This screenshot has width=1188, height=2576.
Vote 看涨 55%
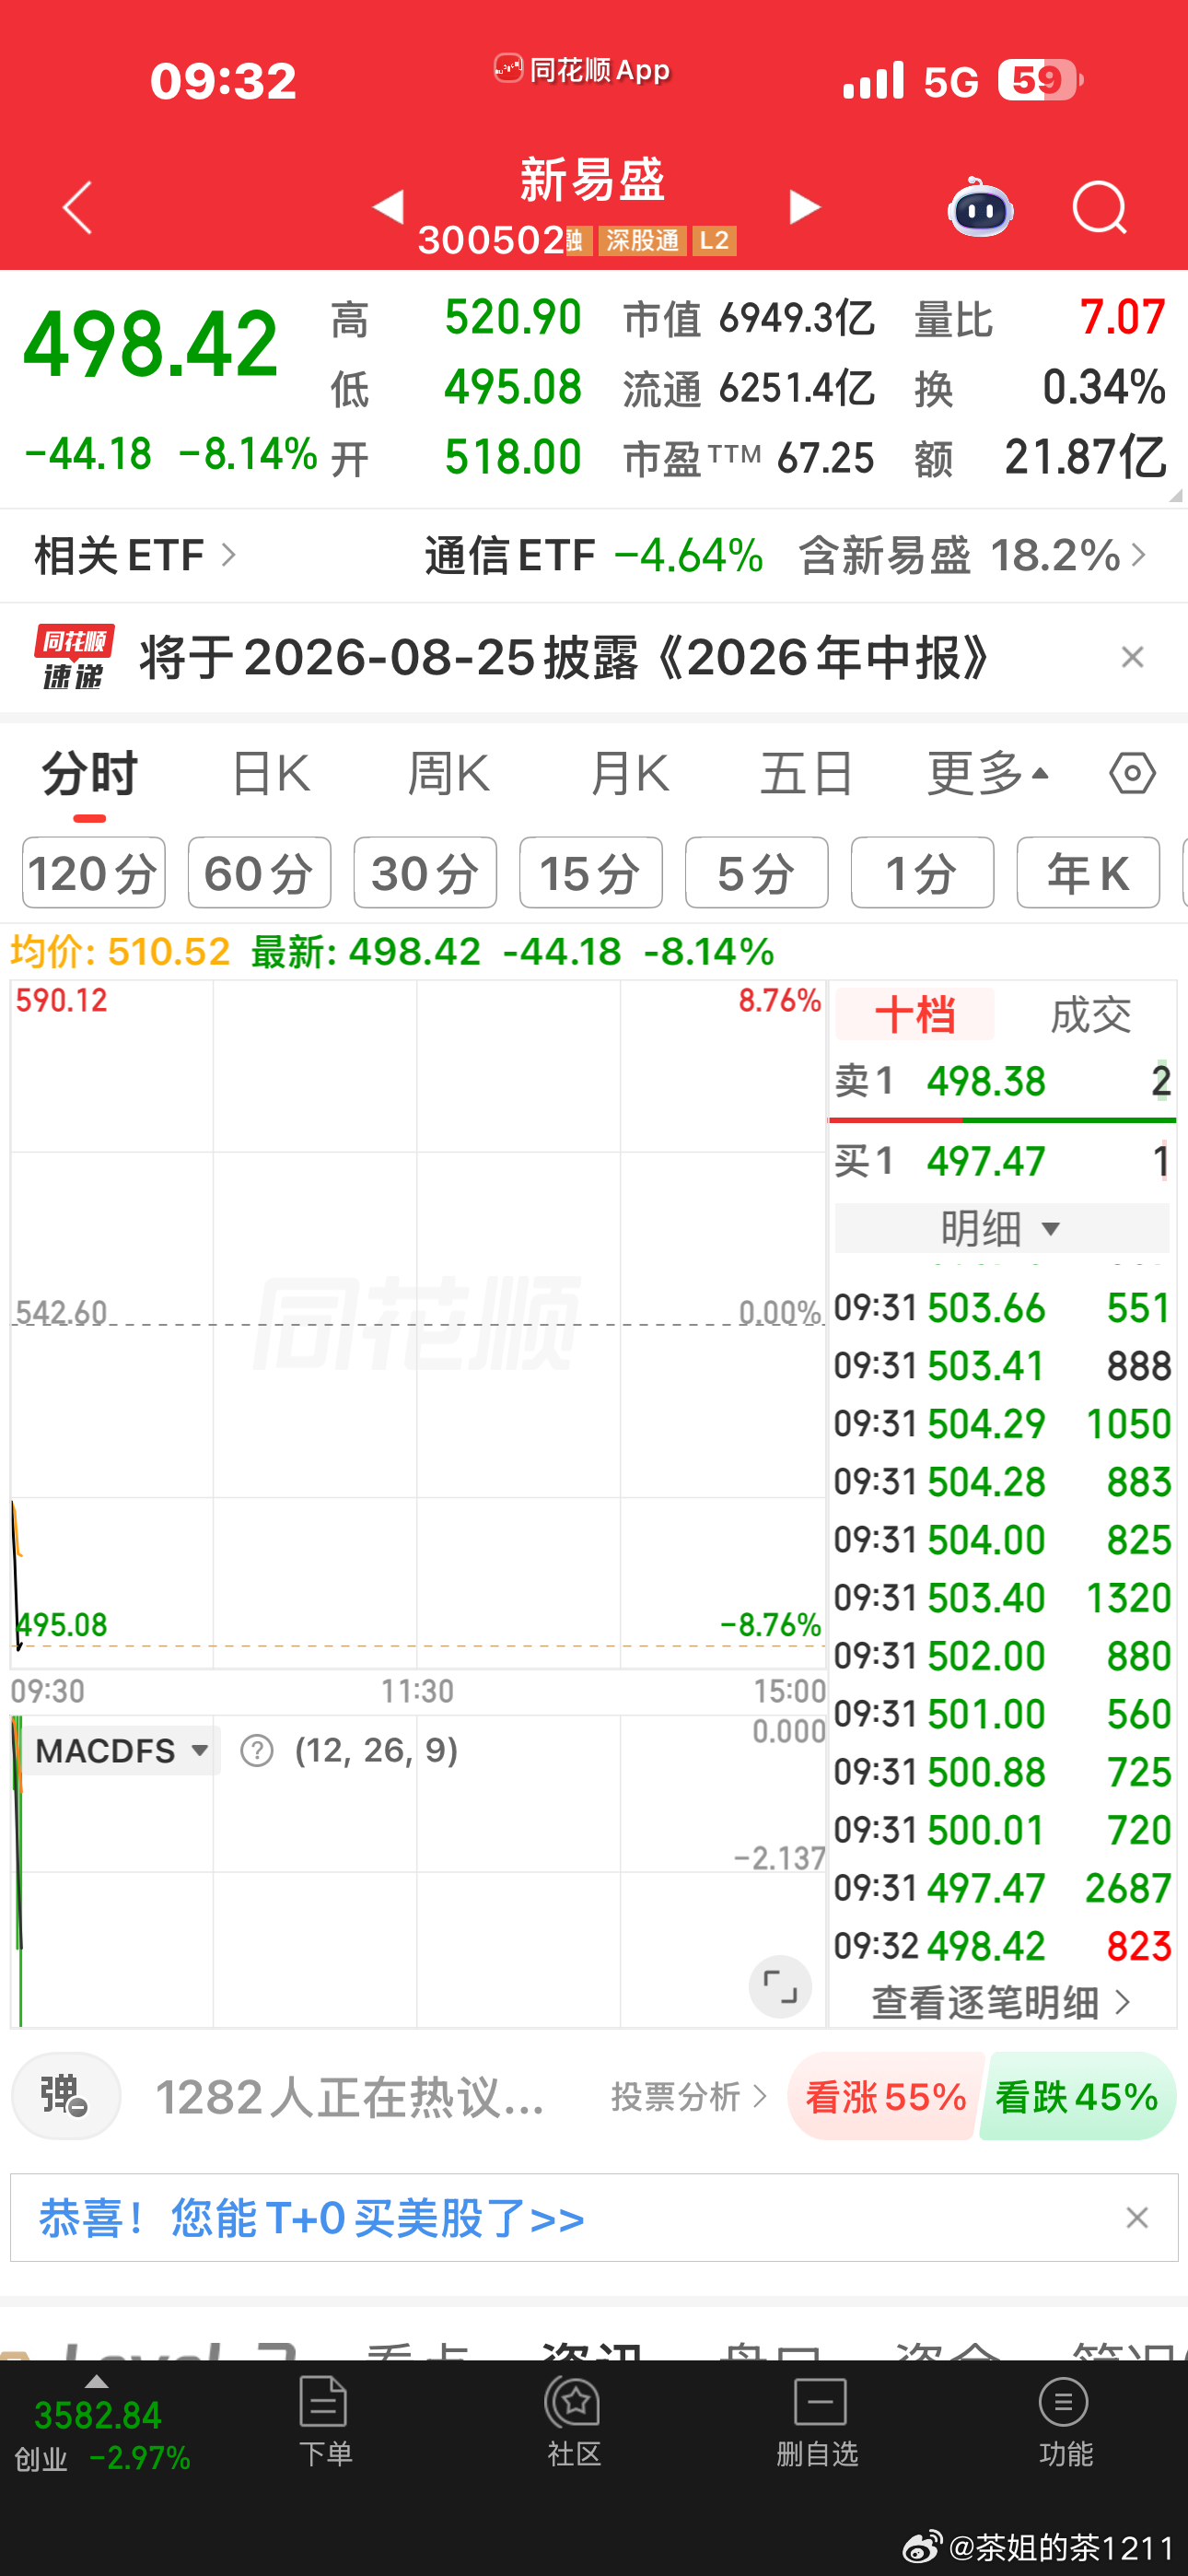(x=886, y=2096)
